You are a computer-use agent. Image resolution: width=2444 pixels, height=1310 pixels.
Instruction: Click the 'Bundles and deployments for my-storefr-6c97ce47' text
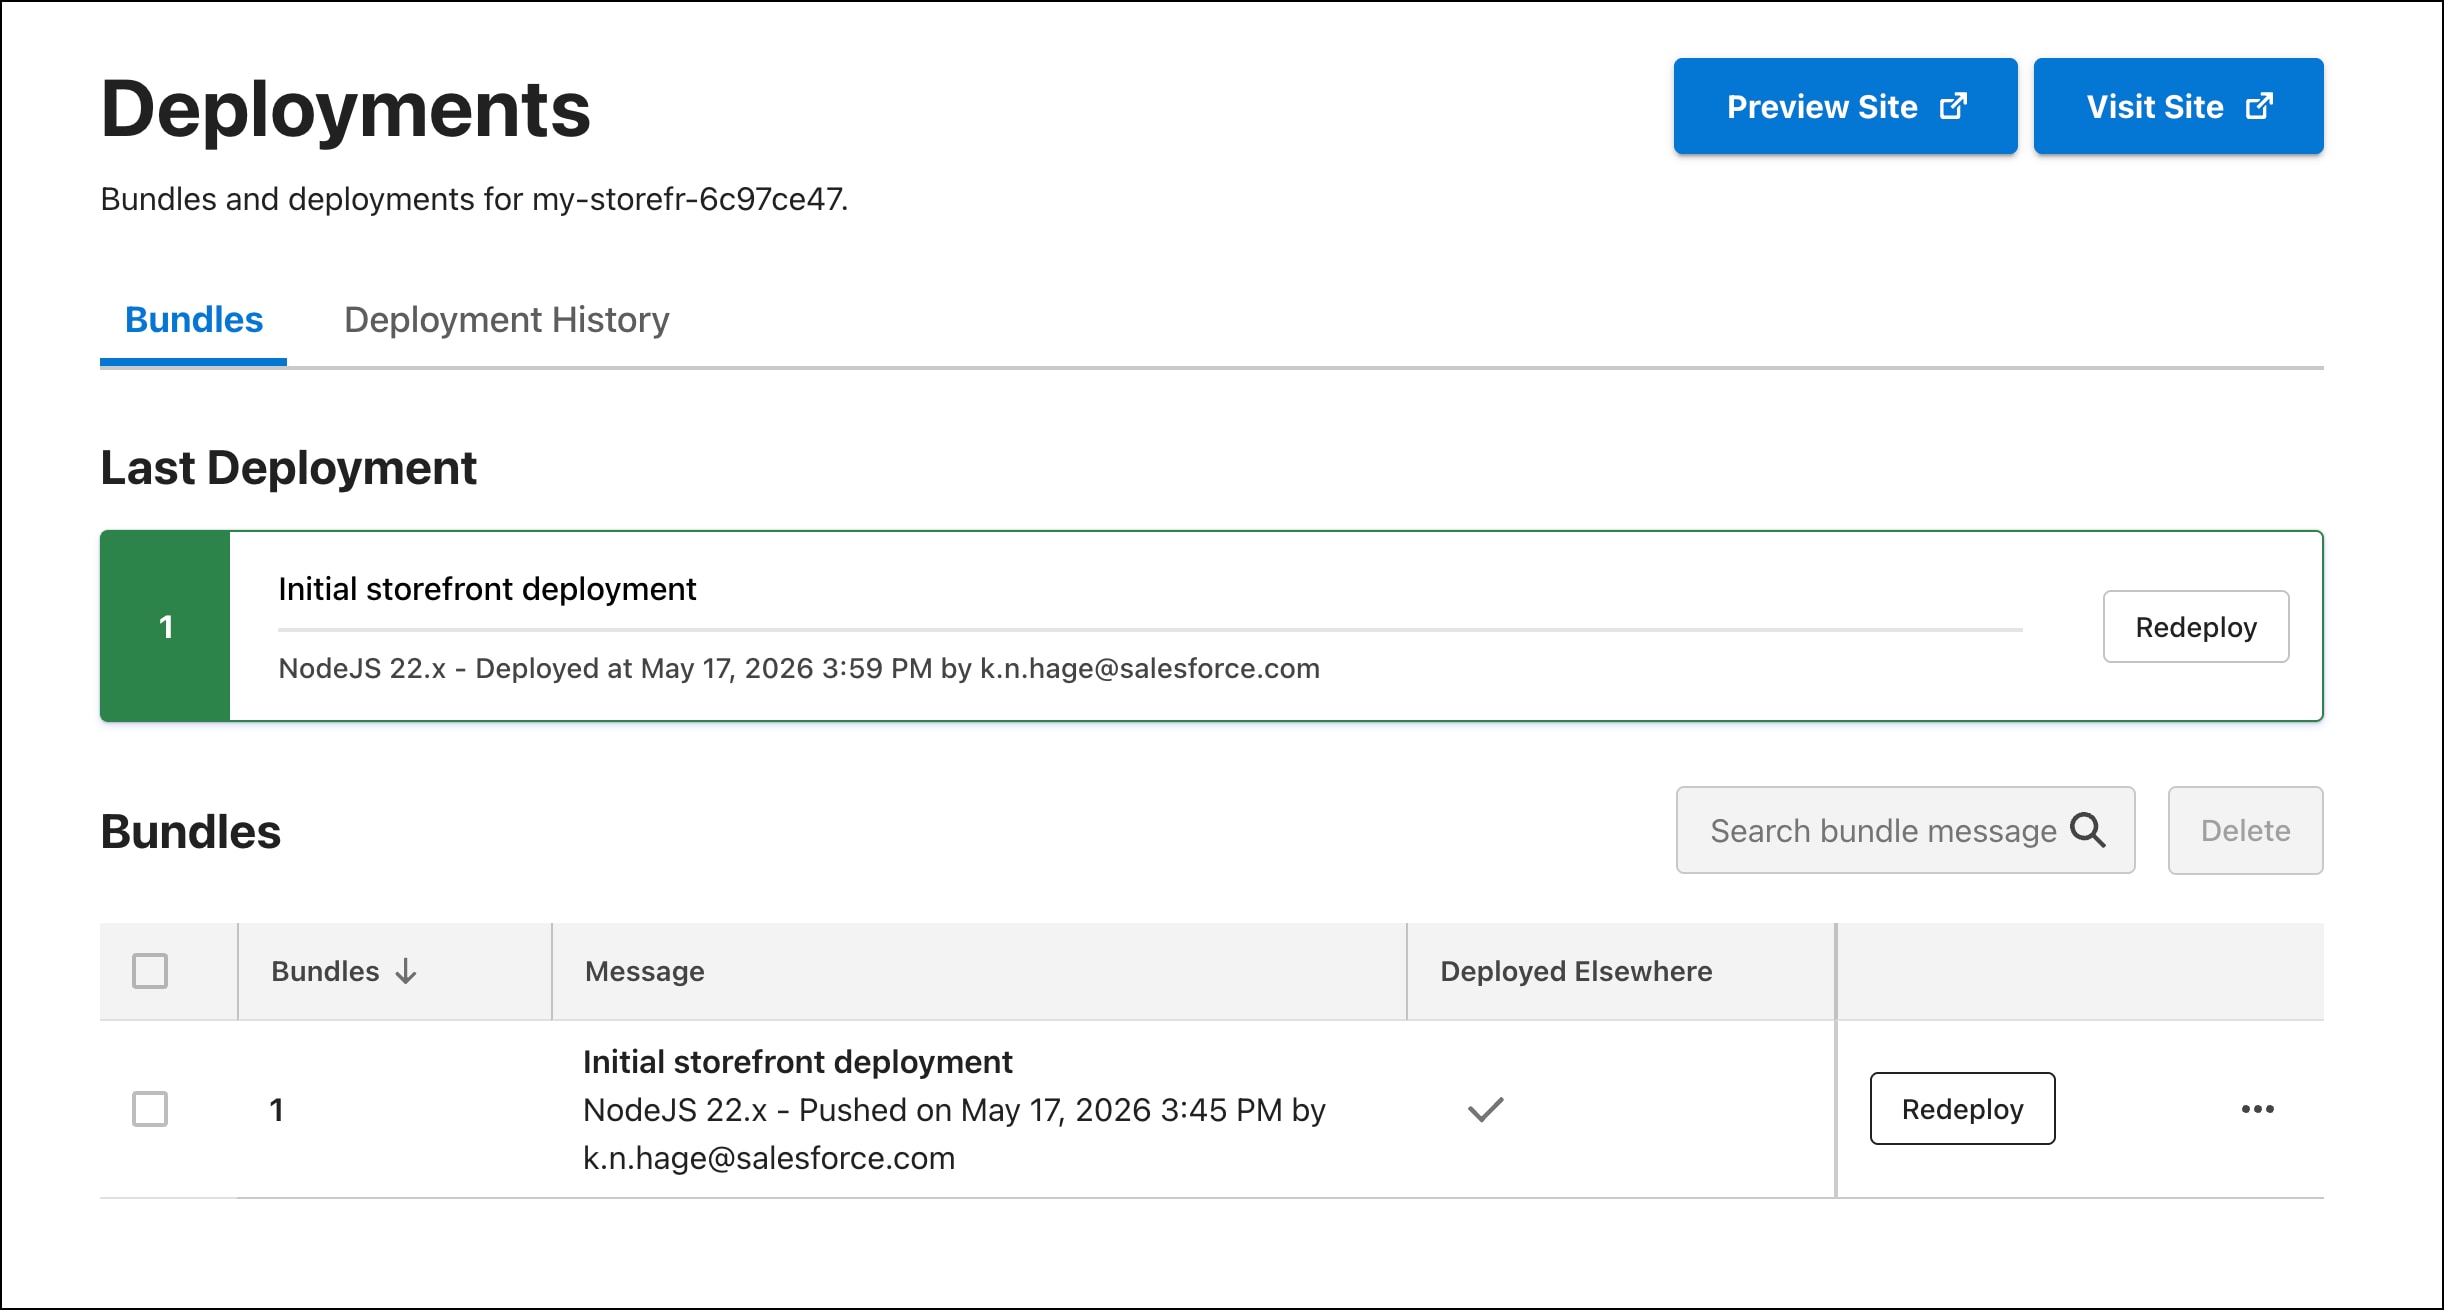tap(474, 199)
